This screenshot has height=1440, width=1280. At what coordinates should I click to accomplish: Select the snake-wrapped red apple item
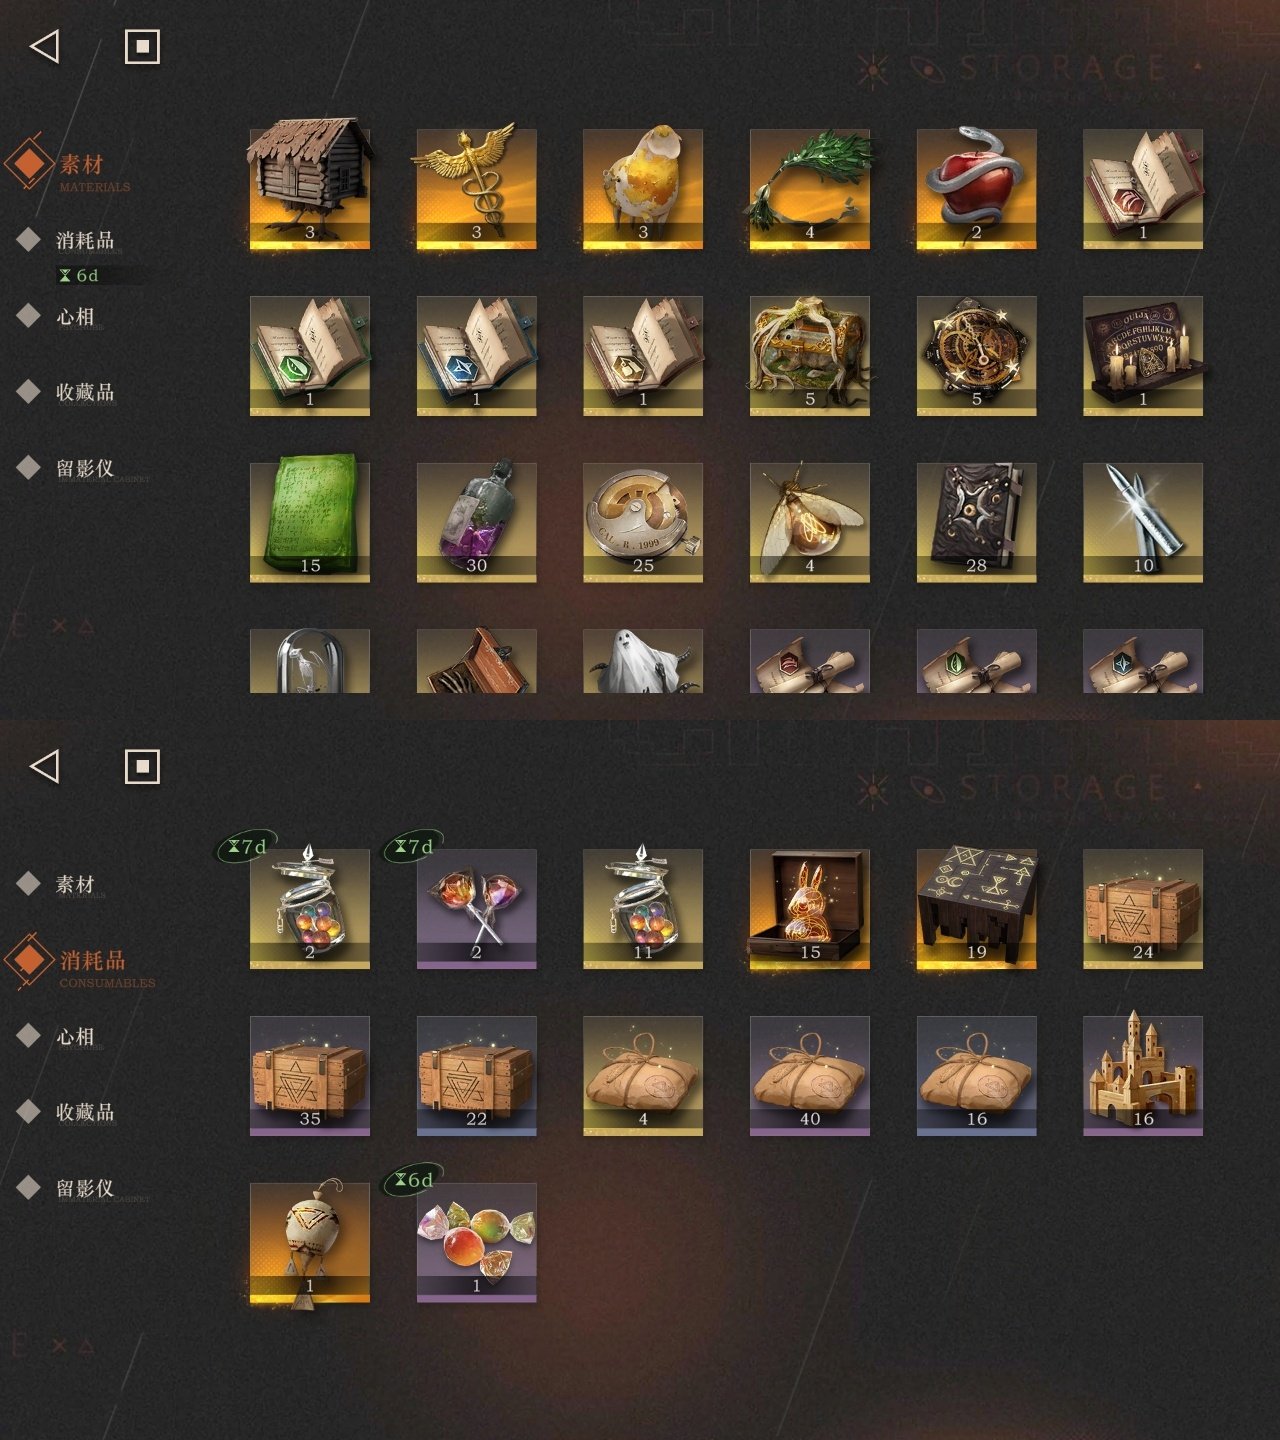point(976,187)
